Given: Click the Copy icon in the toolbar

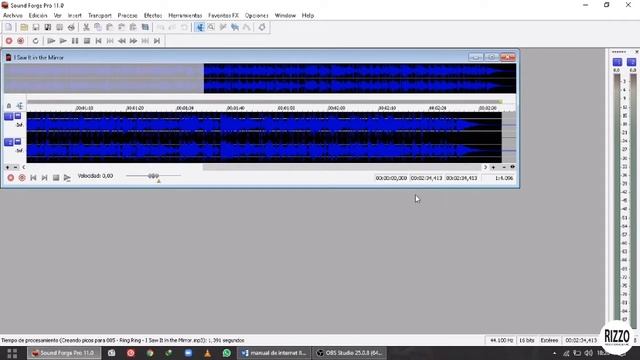Looking at the screenshot, I should point(98,27).
